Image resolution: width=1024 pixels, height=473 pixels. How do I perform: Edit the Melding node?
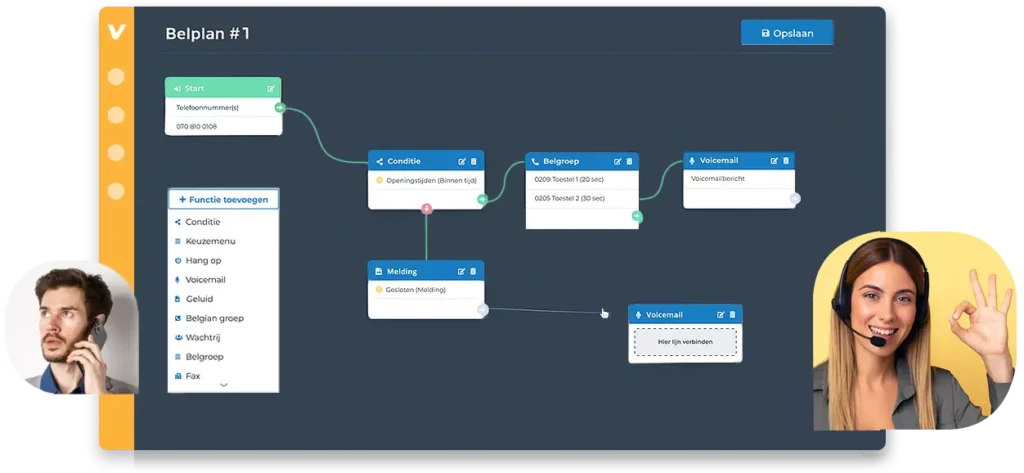pos(462,271)
